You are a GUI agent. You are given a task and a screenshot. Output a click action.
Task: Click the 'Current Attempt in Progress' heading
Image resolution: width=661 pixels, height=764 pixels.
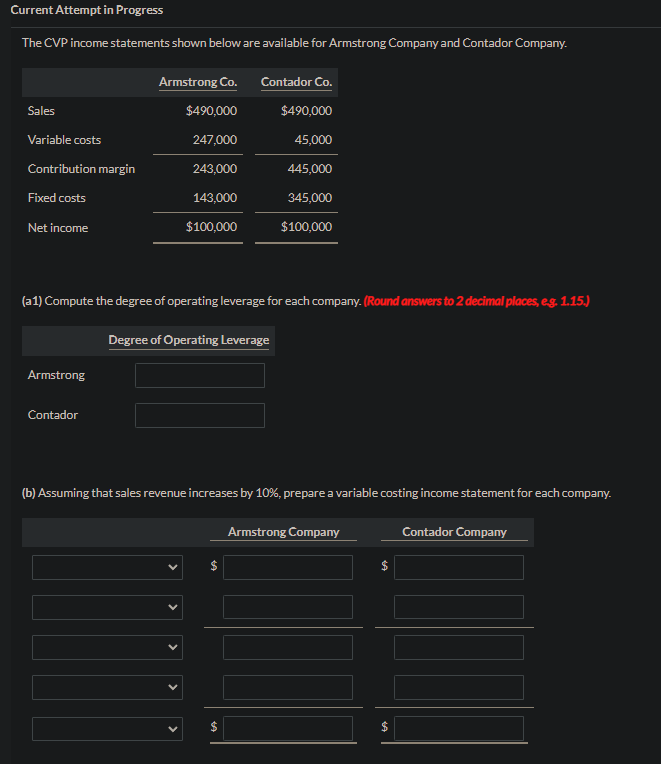[x=87, y=10]
